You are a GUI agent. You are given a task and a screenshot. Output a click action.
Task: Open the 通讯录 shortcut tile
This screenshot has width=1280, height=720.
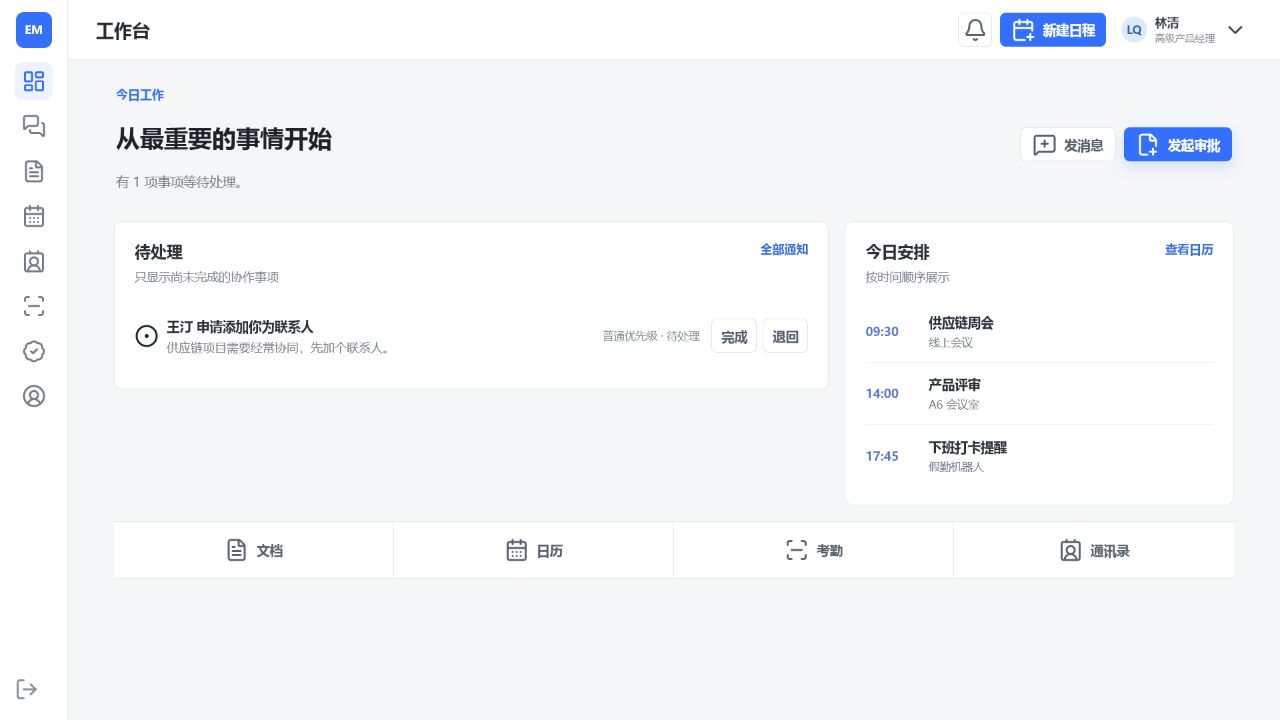(1094, 550)
